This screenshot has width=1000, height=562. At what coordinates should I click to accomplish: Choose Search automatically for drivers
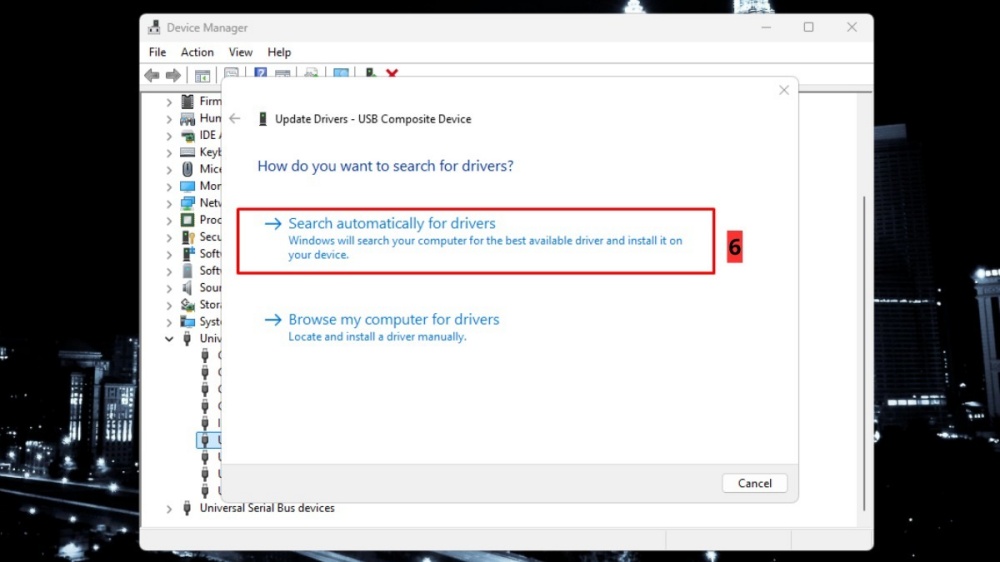tap(391, 224)
